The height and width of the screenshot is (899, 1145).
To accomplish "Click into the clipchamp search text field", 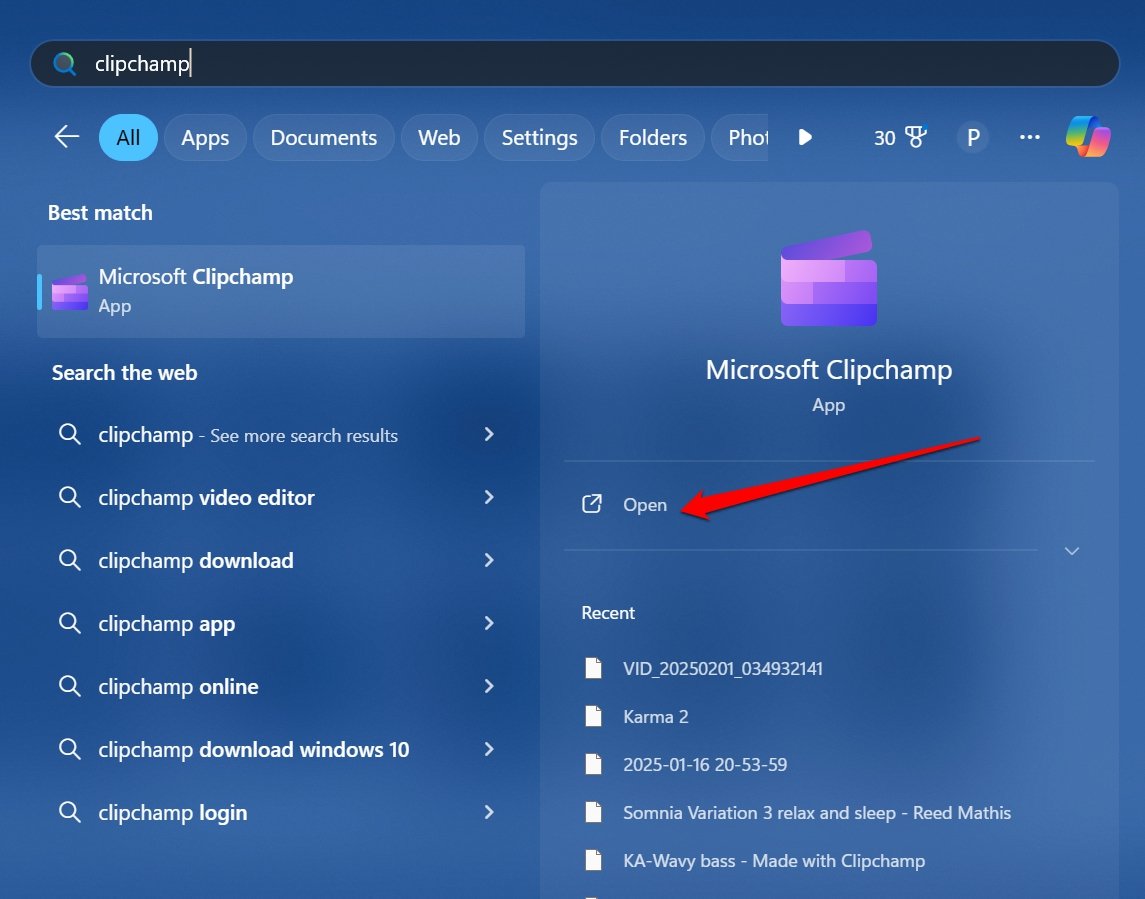I will coord(575,64).
